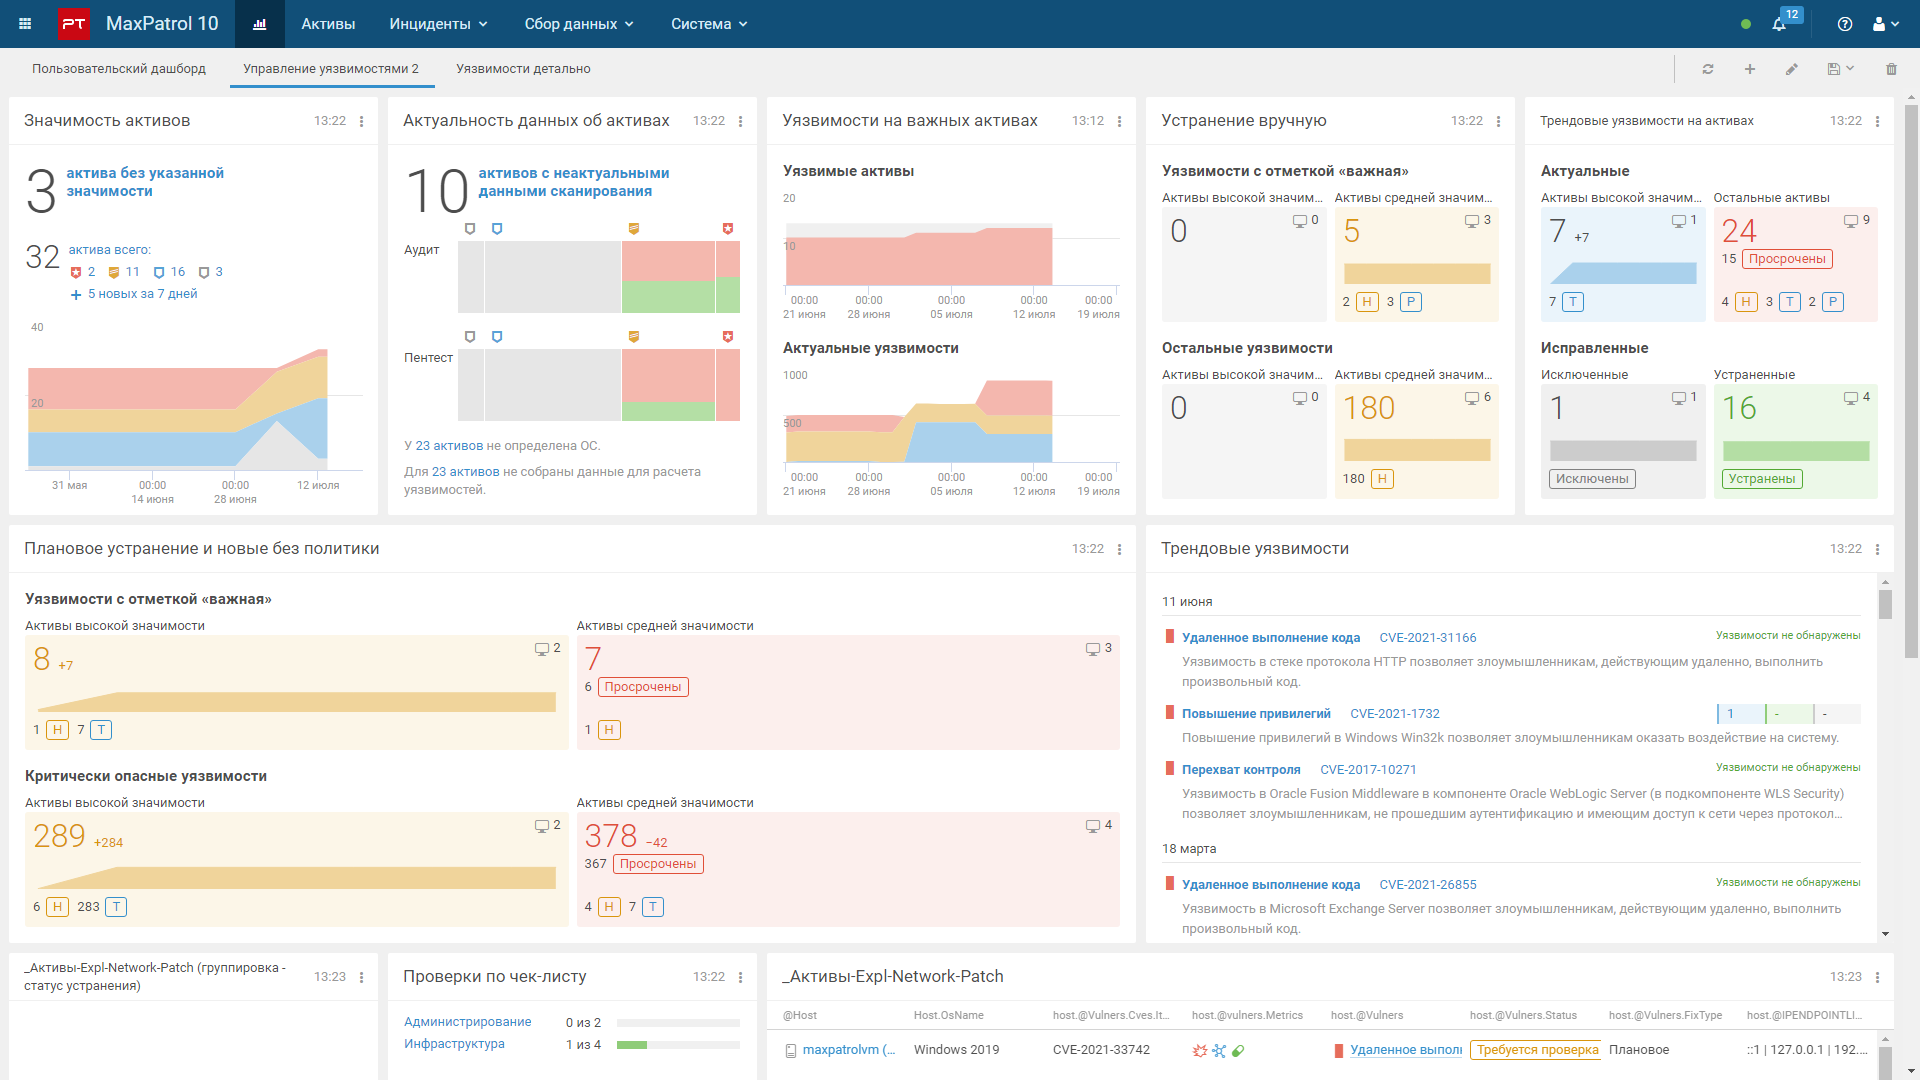This screenshot has width=1920, height=1080.
Task: Open the Активы menu item
Action: pos(328,24)
